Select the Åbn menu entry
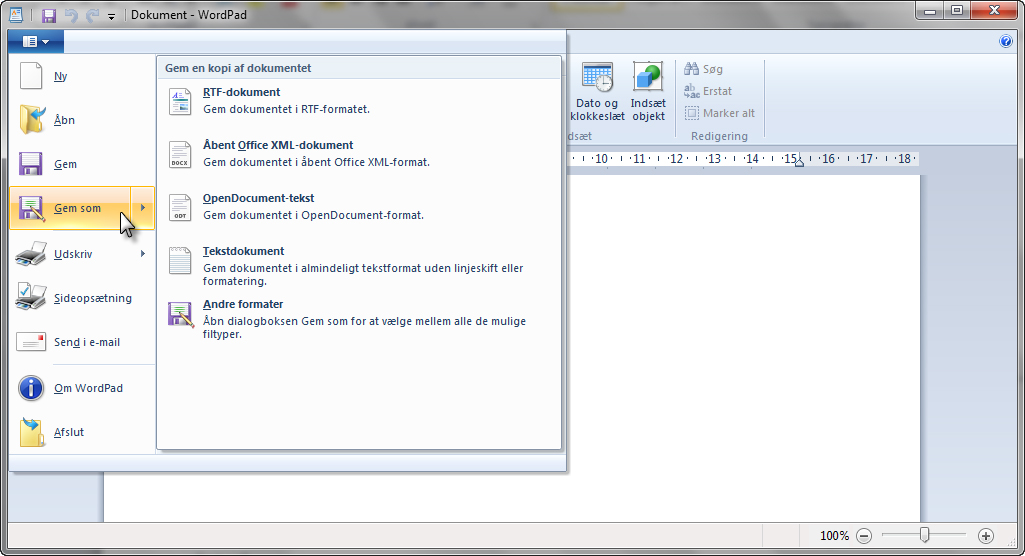Image resolution: width=1025 pixels, height=556 pixels. coord(82,120)
